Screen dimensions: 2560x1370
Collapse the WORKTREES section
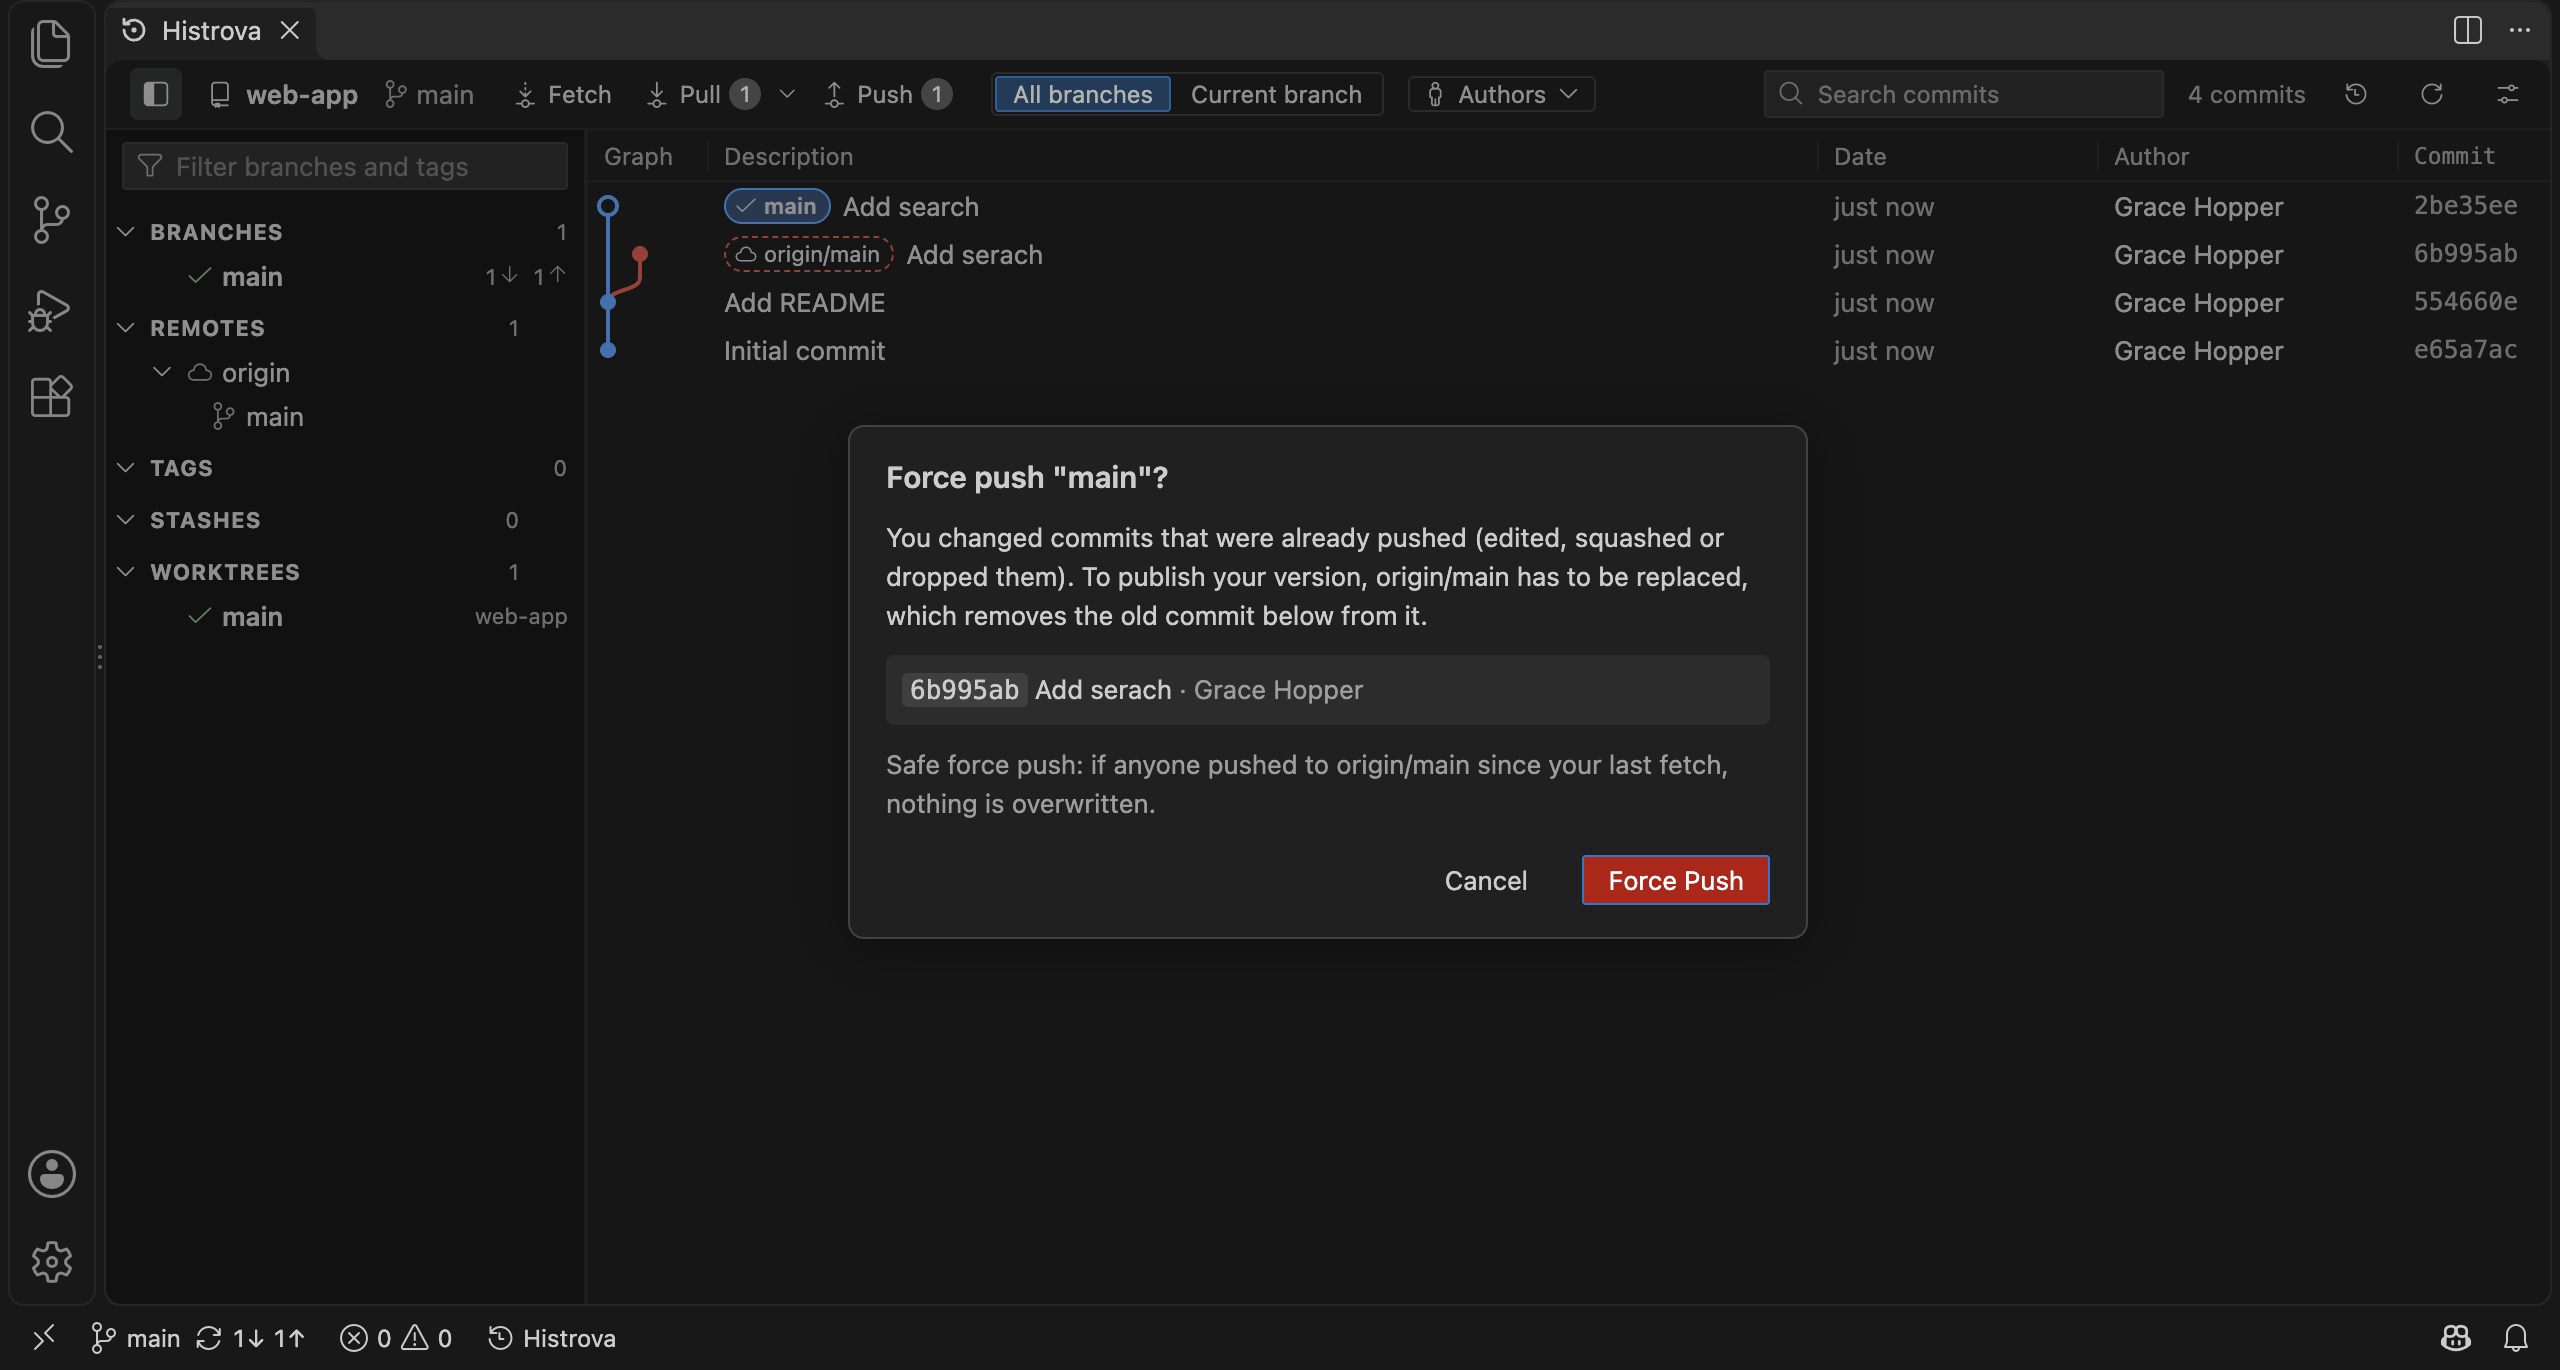click(126, 572)
